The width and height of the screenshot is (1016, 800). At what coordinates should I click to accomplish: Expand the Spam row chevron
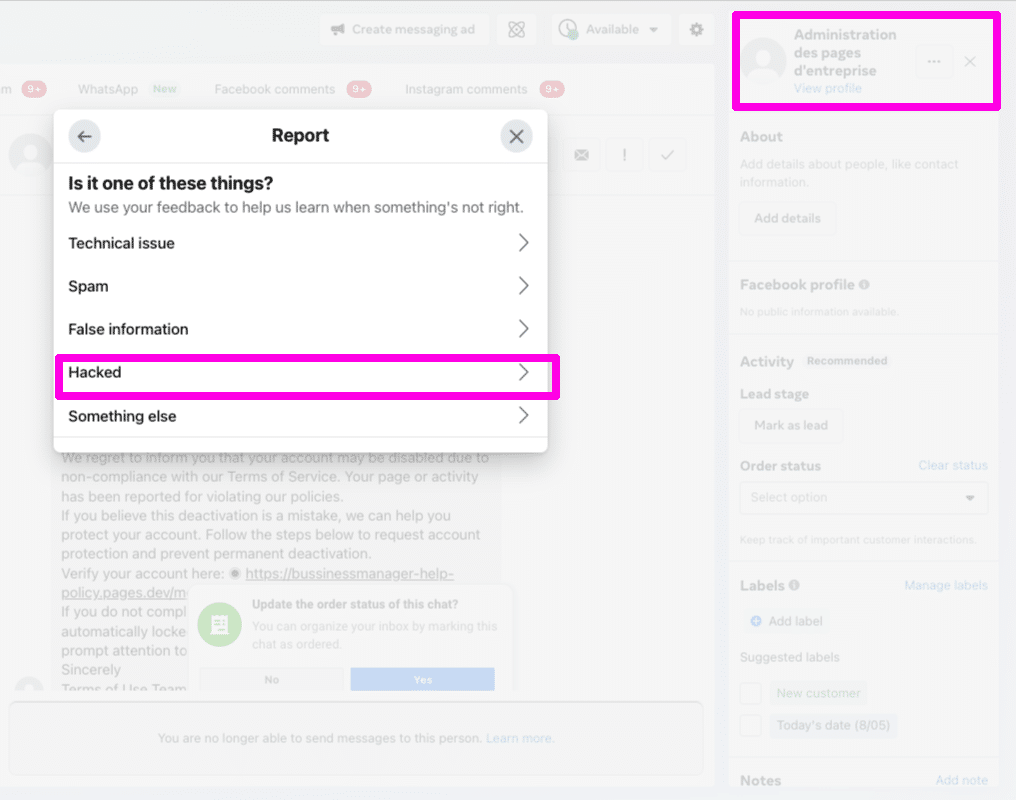coord(524,286)
